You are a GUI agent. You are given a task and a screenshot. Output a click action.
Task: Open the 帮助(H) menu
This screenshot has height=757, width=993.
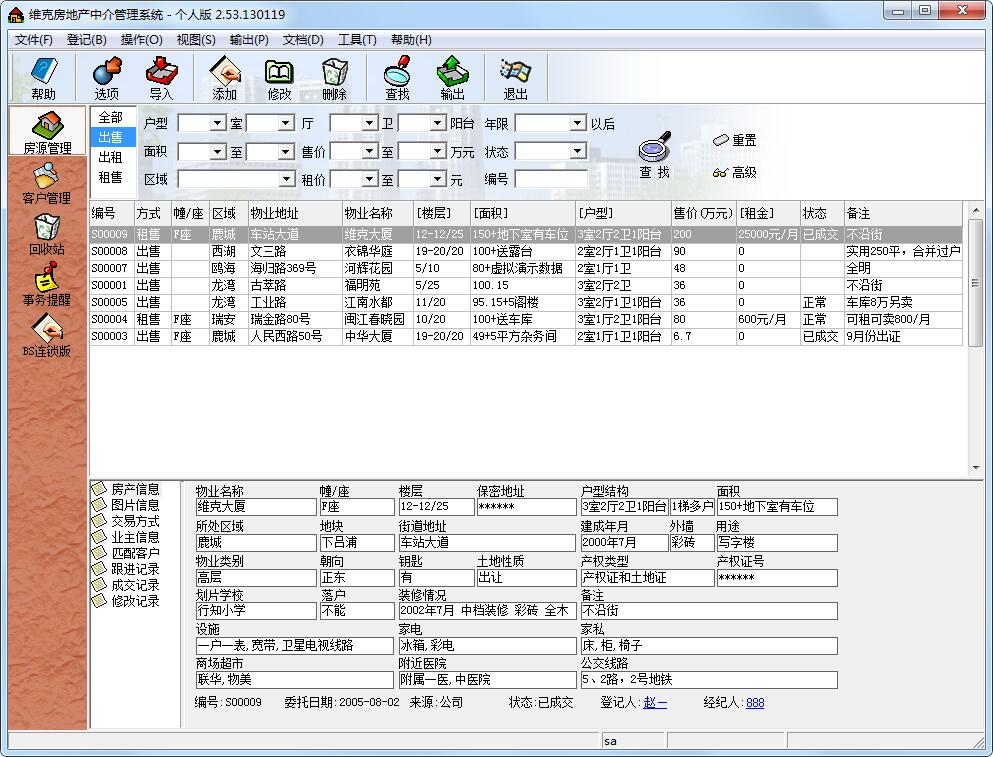pos(412,40)
